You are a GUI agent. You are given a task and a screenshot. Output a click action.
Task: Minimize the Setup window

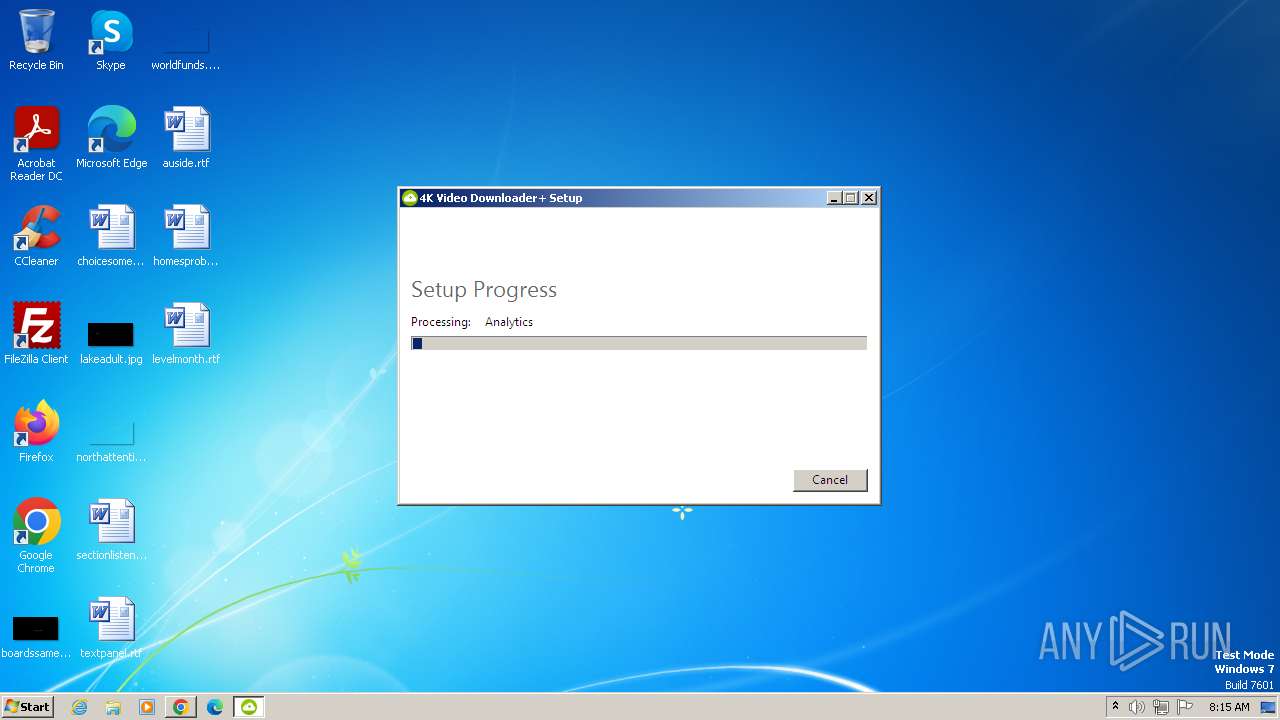point(834,198)
